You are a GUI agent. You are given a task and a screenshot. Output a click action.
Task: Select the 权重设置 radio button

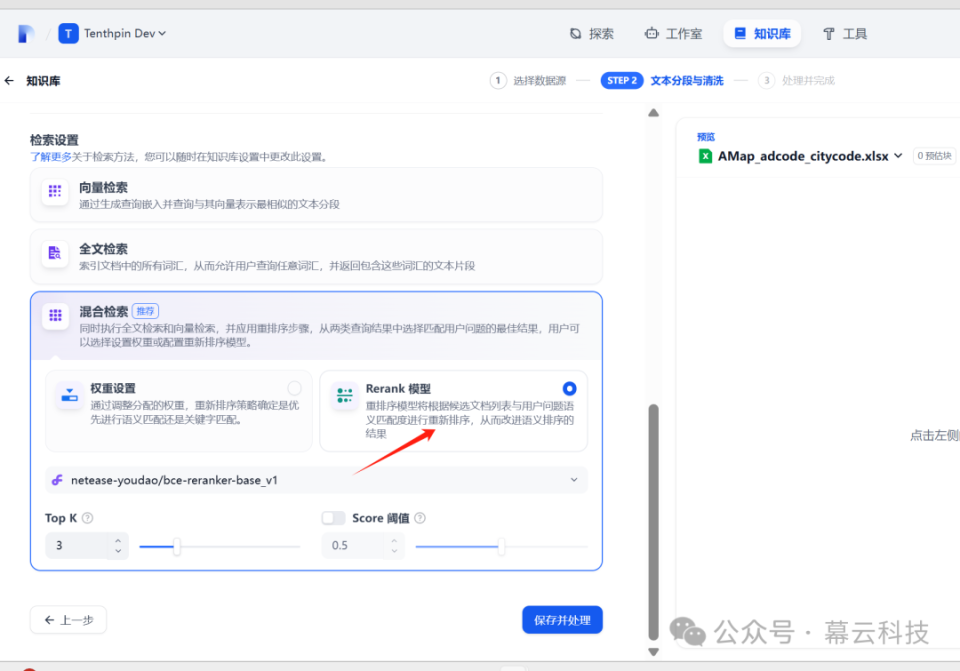(x=294, y=388)
